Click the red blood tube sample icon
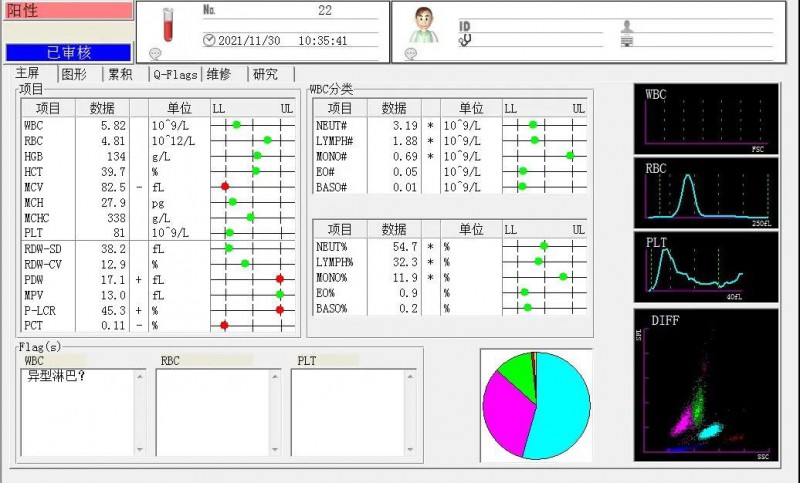Image resolution: width=800 pixels, height=483 pixels. [168, 26]
